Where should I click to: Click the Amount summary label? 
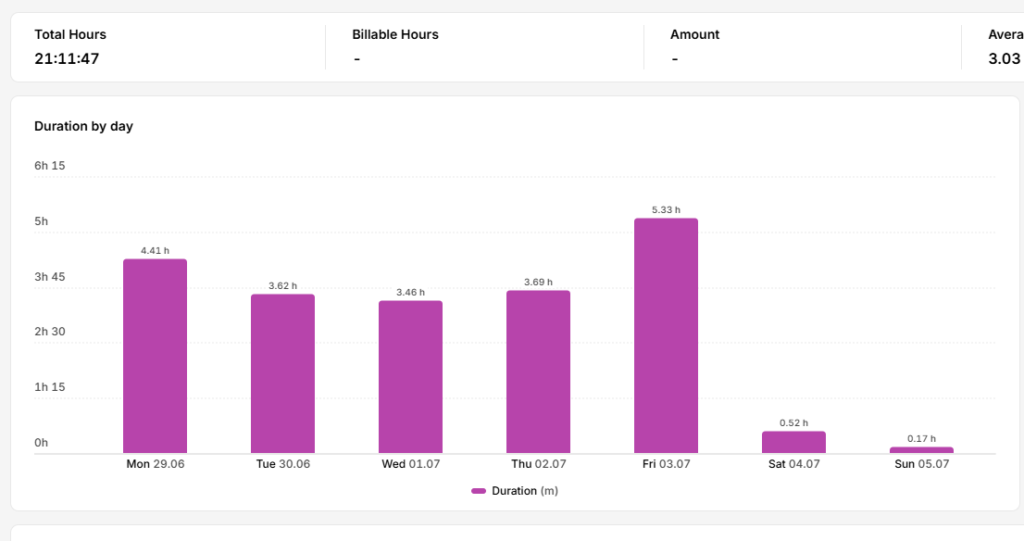point(694,35)
